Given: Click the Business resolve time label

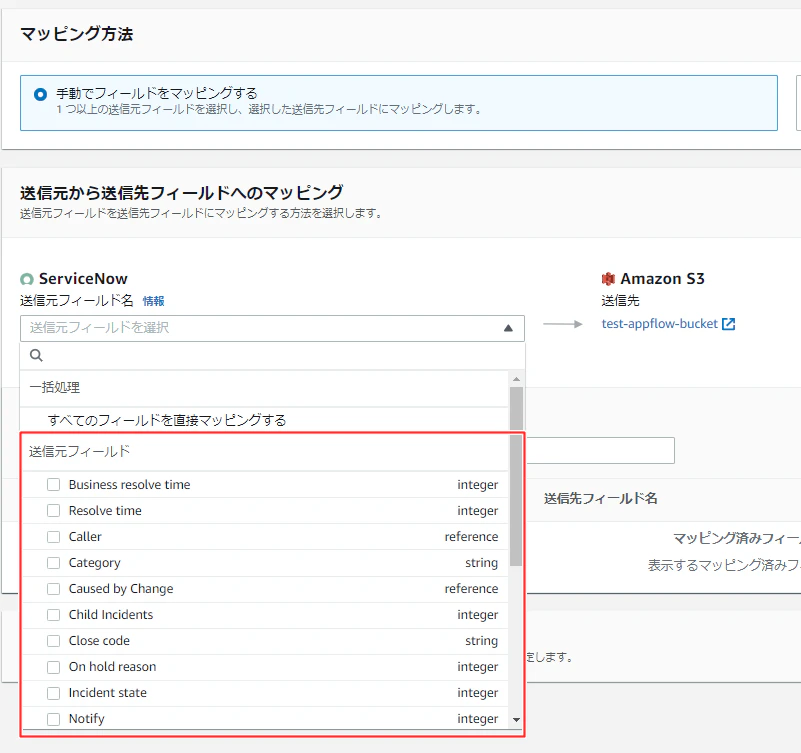Looking at the screenshot, I should pyautogui.click(x=129, y=484).
